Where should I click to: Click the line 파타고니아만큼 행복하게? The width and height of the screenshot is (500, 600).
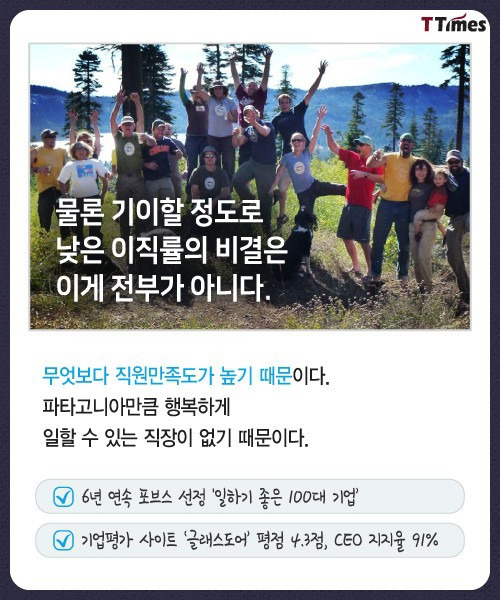click(x=136, y=407)
